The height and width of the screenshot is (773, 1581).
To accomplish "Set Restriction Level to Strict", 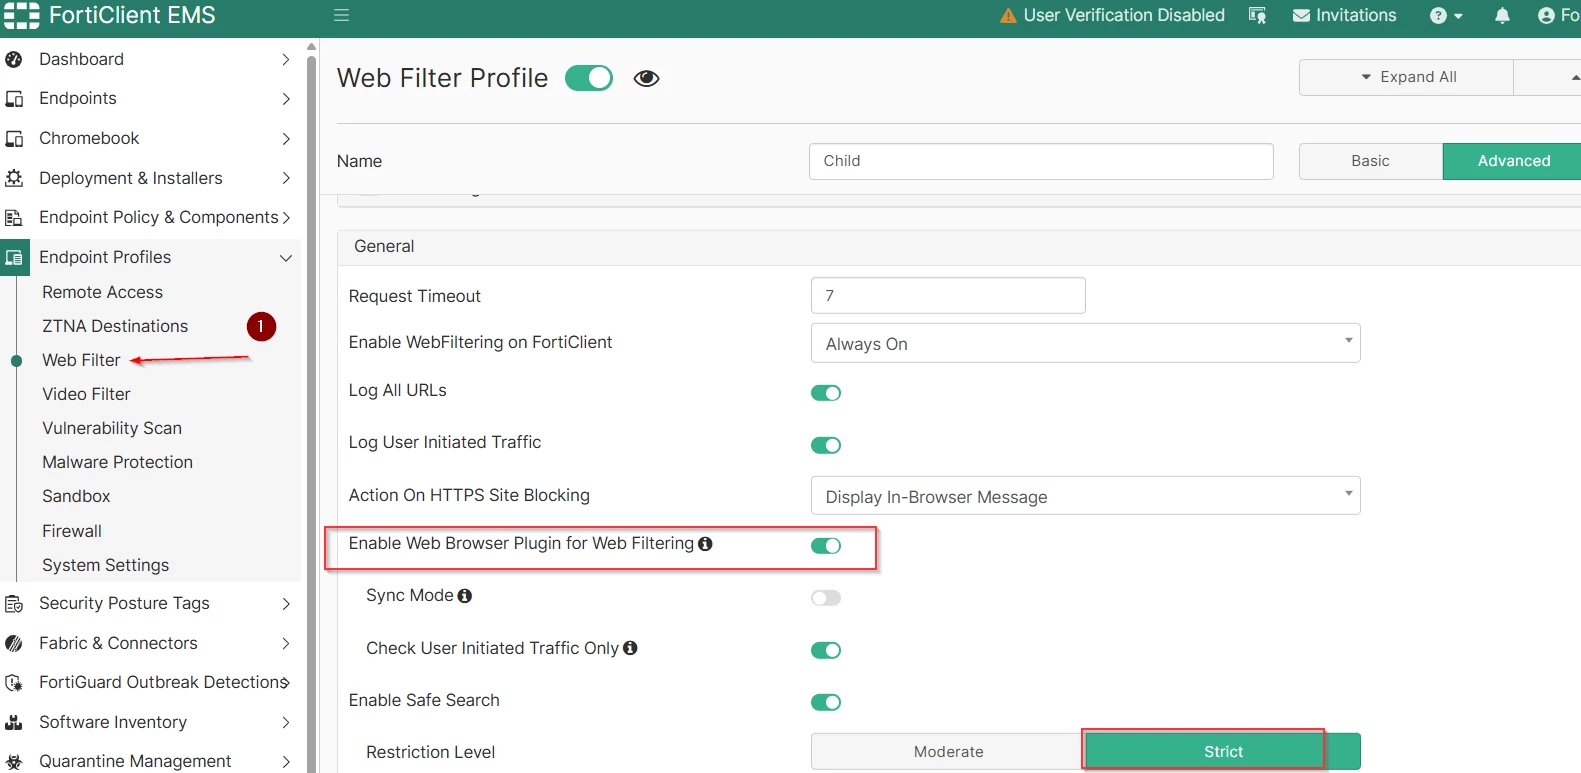I will tap(1223, 752).
